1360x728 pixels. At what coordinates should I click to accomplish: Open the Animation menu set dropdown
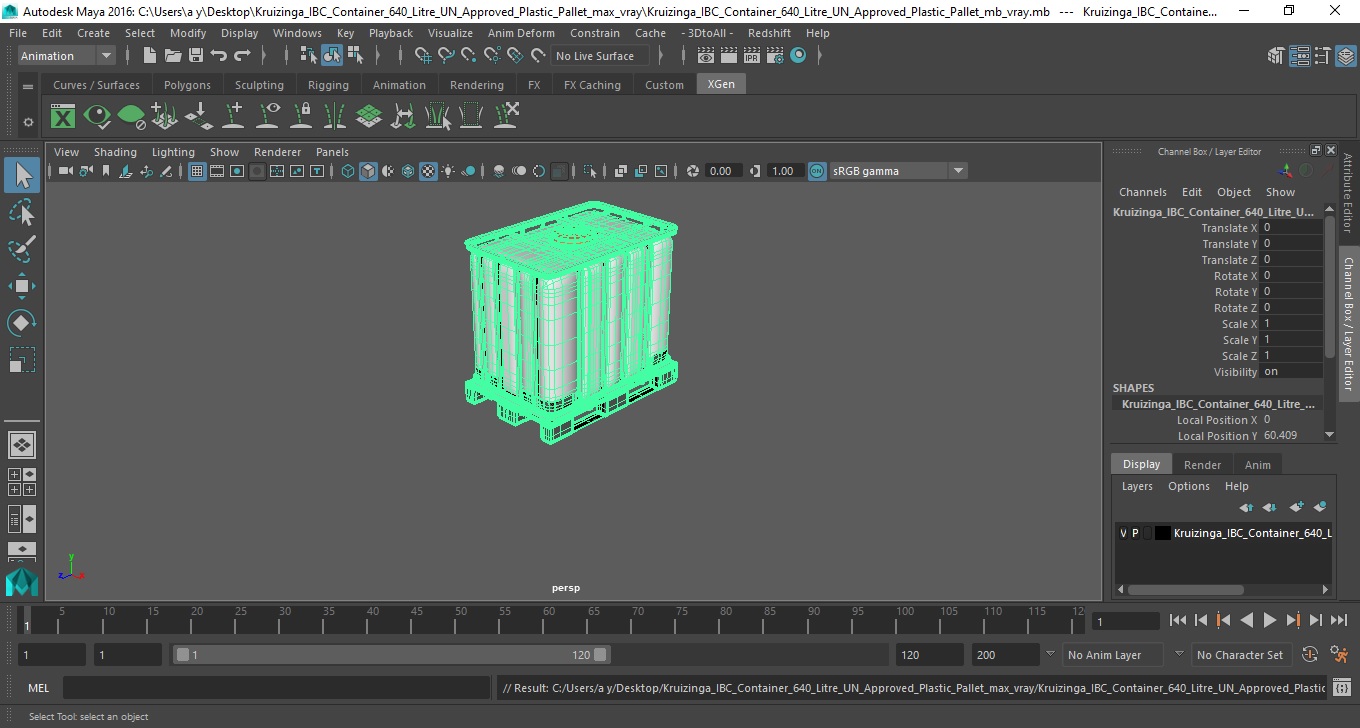(x=67, y=56)
